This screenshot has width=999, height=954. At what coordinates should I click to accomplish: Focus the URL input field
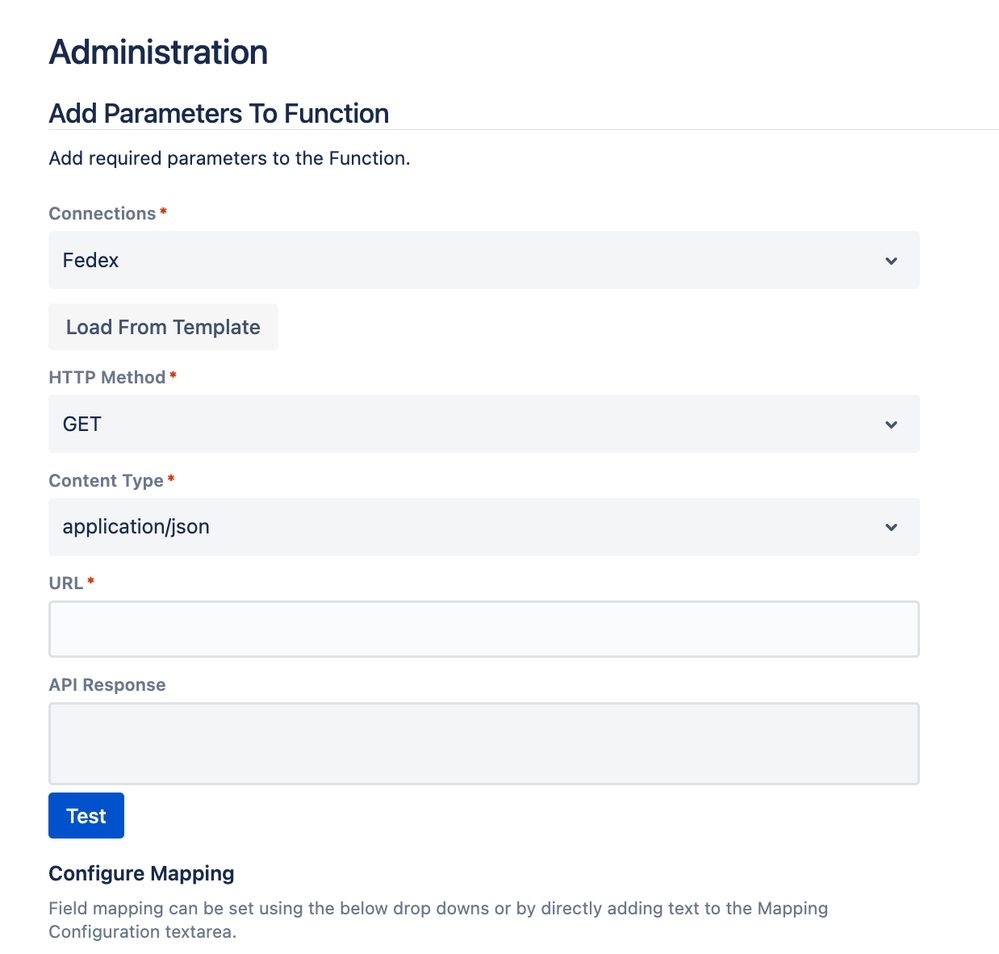pyautogui.click(x=484, y=629)
